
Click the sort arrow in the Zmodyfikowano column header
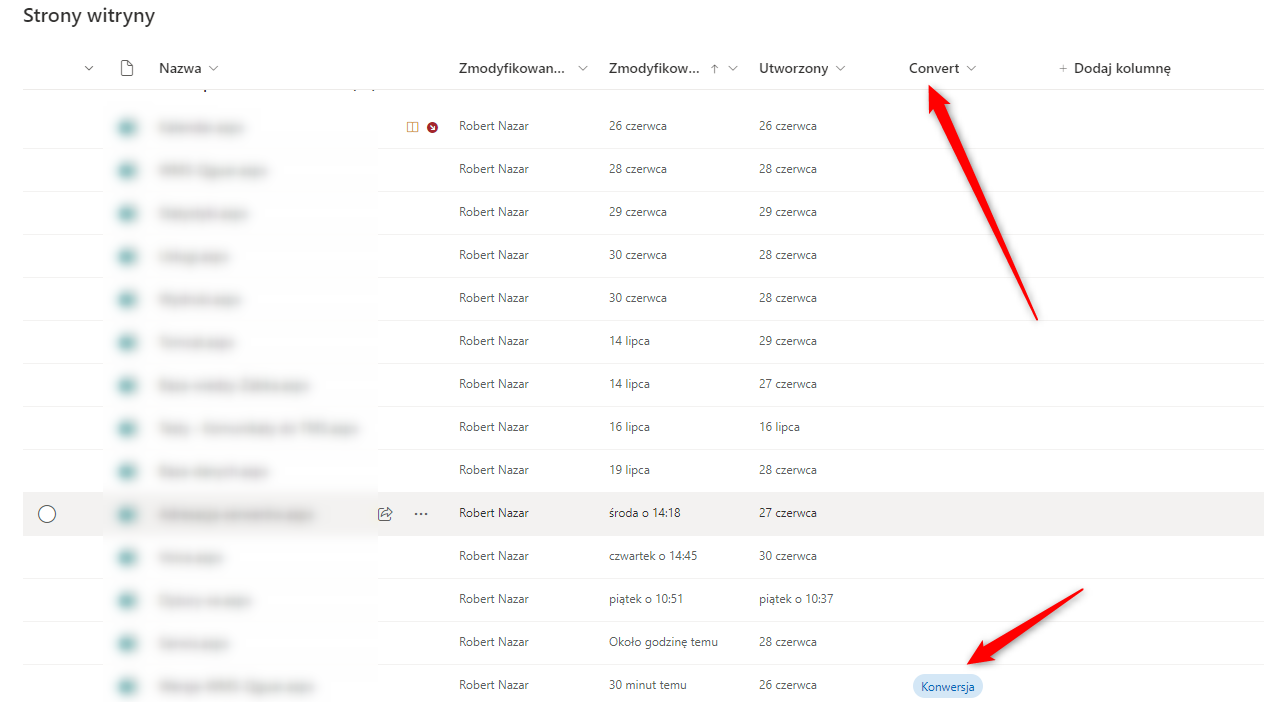coord(714,69)
